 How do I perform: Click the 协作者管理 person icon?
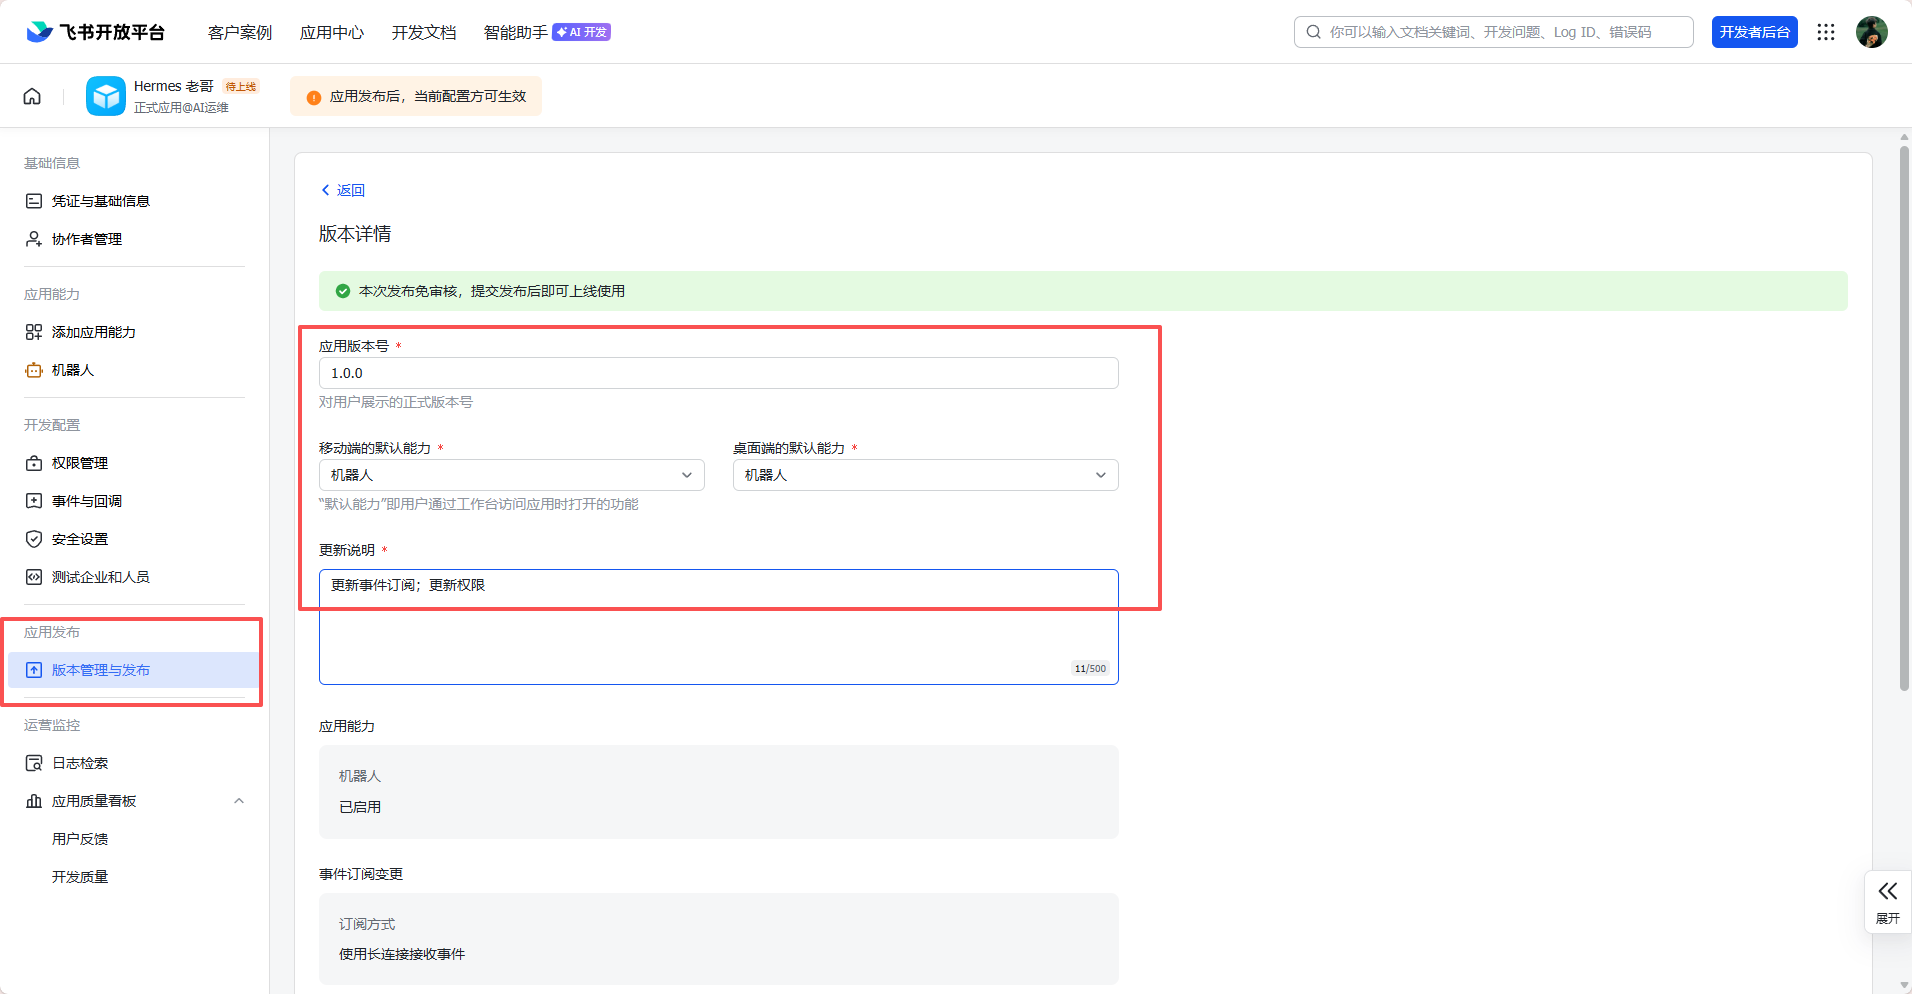34,239
